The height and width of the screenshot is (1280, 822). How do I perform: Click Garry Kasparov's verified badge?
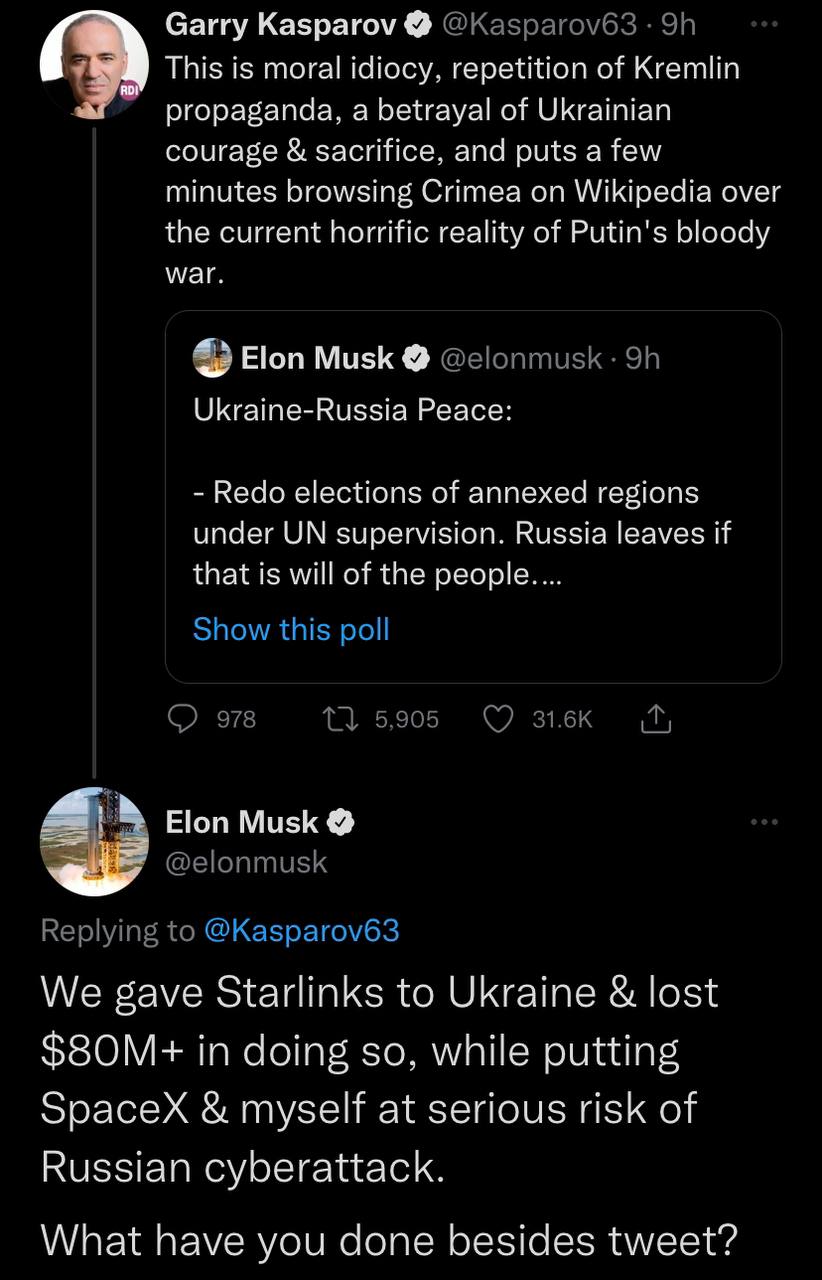click(x=417, y=25)
